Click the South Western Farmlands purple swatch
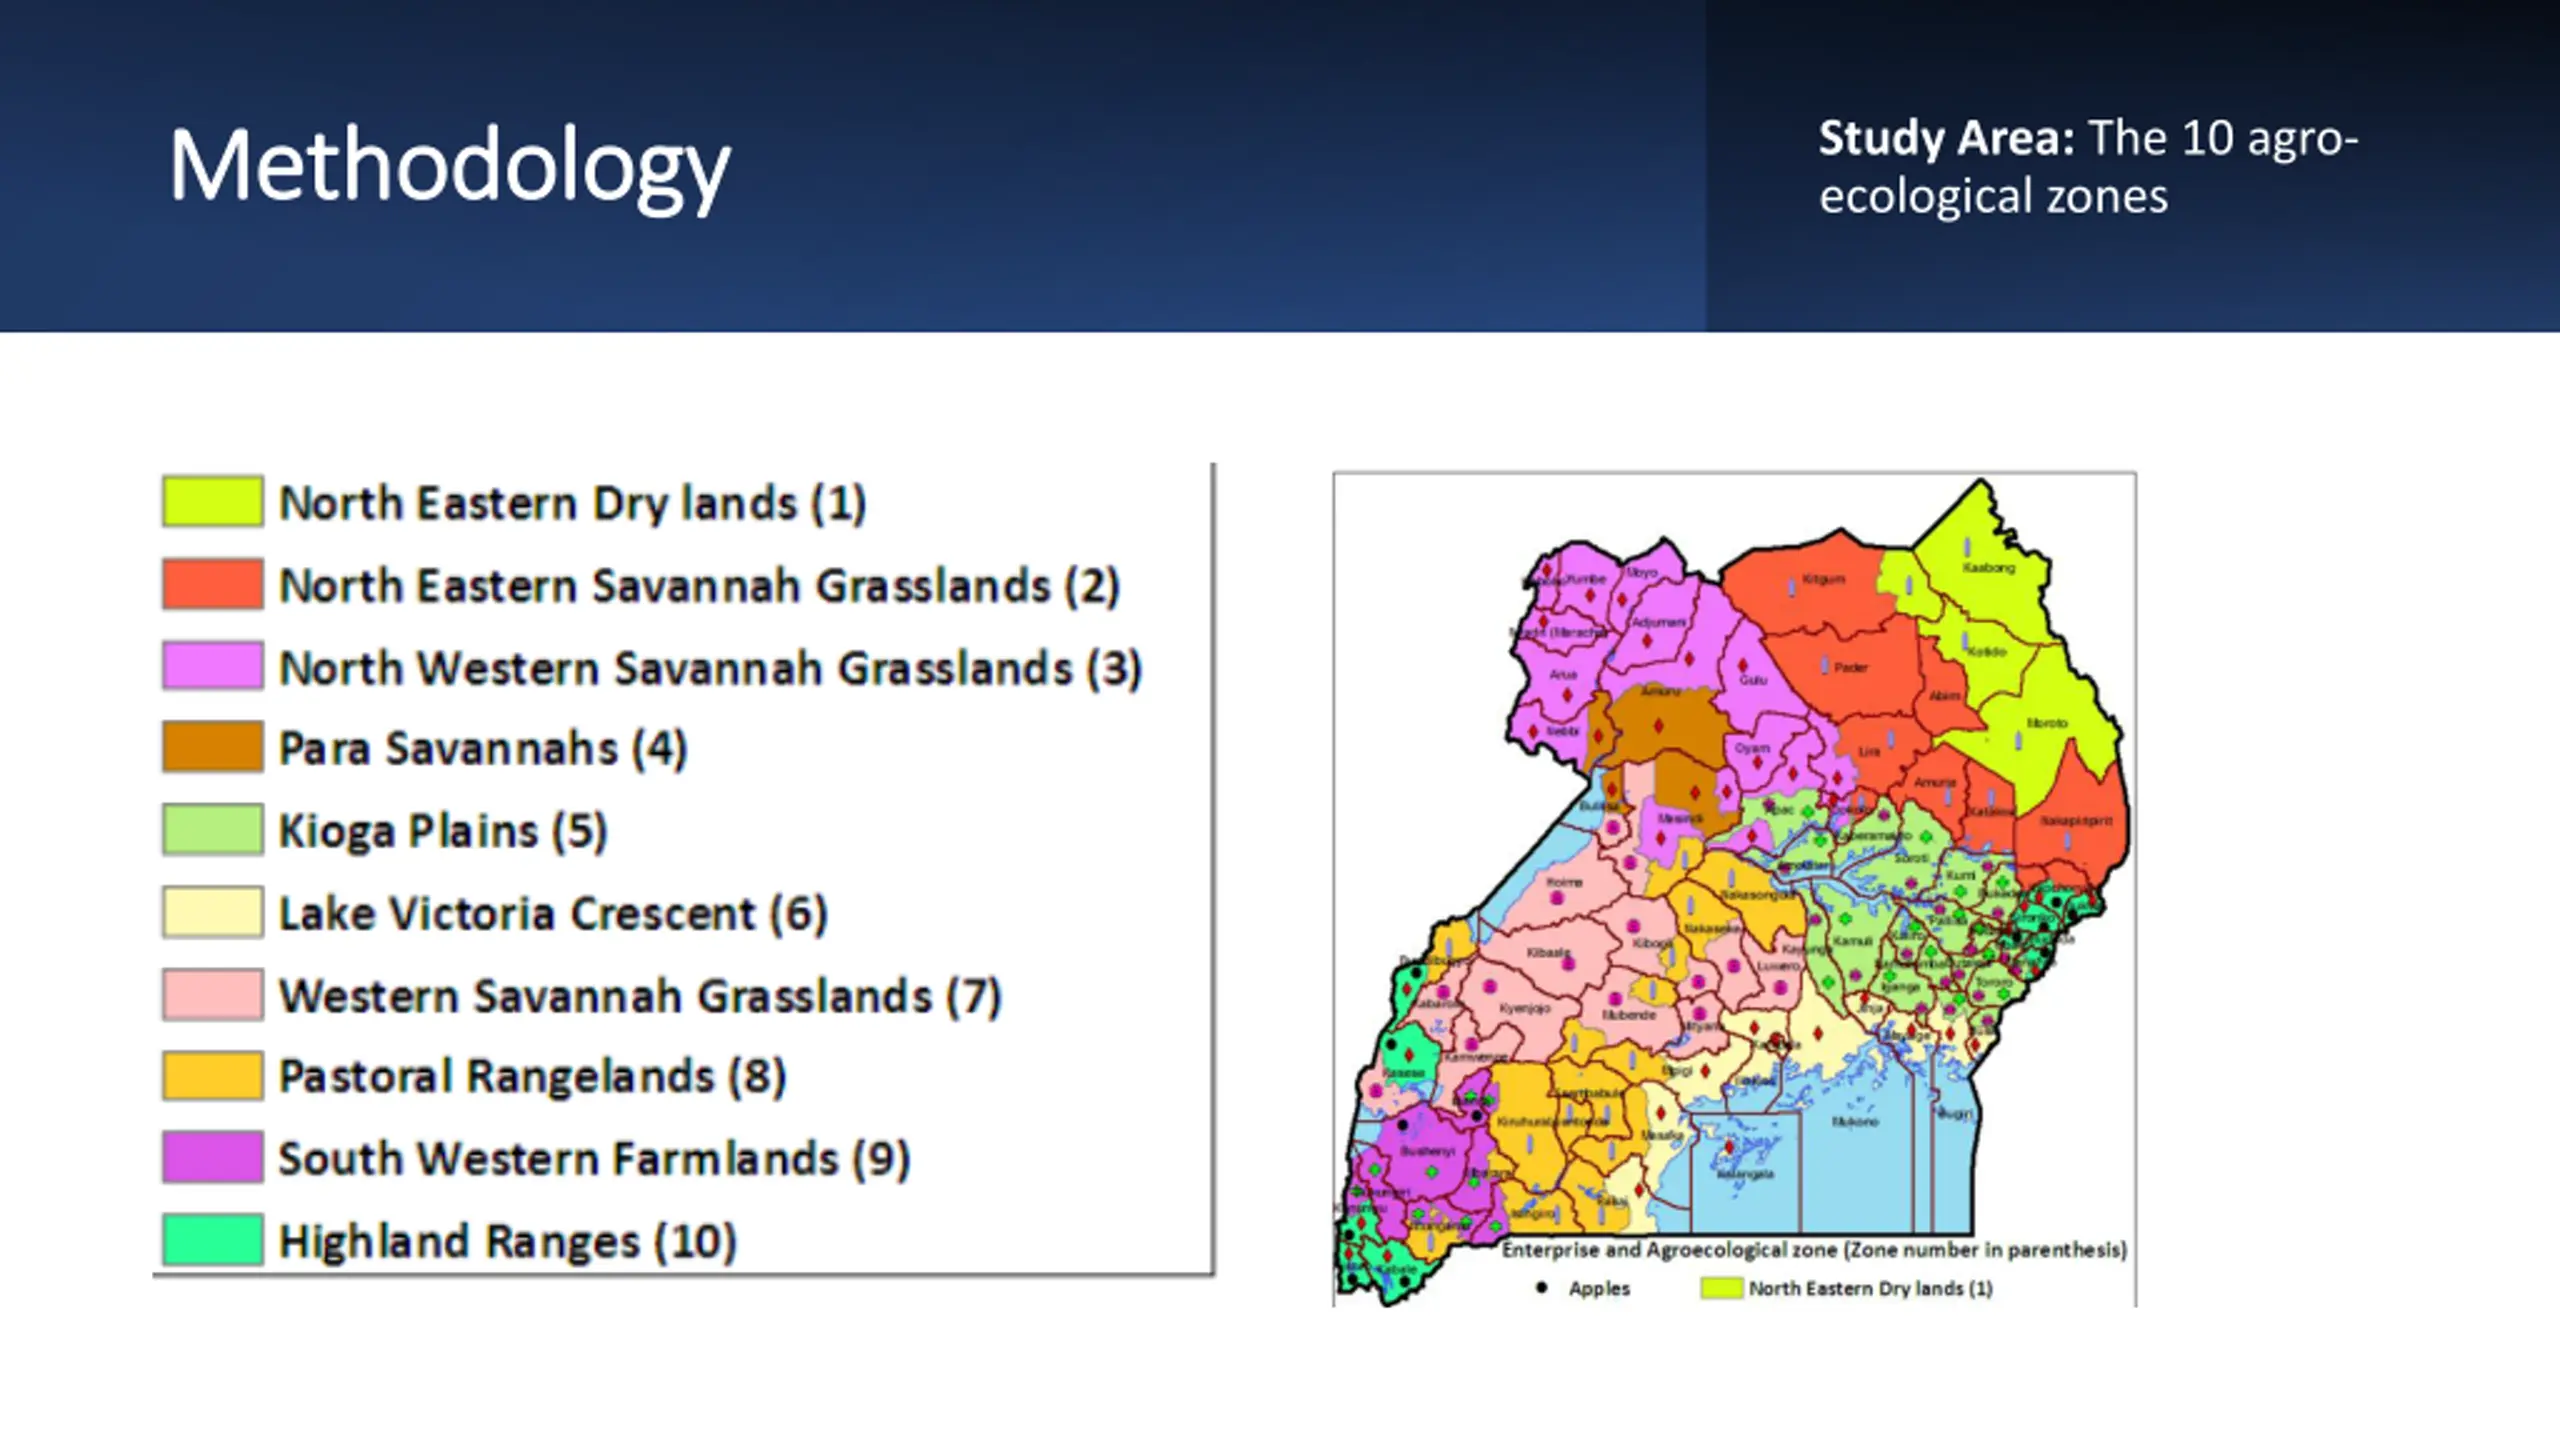The height and width of the screenshot is (1440, 2560). [213, 1157]
